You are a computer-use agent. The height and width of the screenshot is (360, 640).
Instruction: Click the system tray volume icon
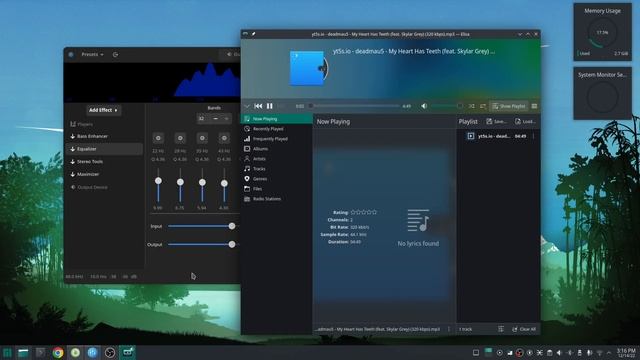[x=559, y=353]
